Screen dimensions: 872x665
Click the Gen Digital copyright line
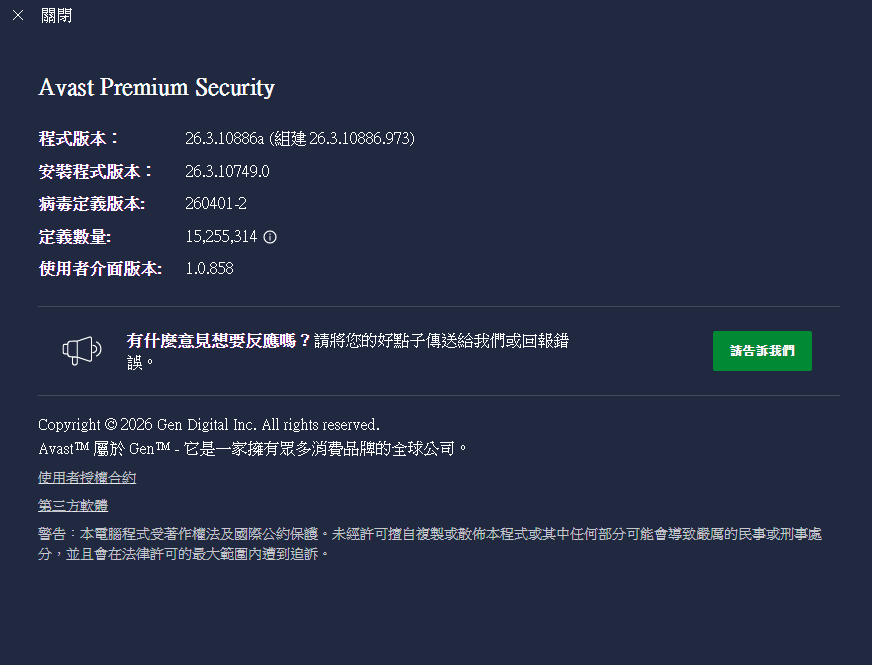pyautogui.click(x=209, y=425)
